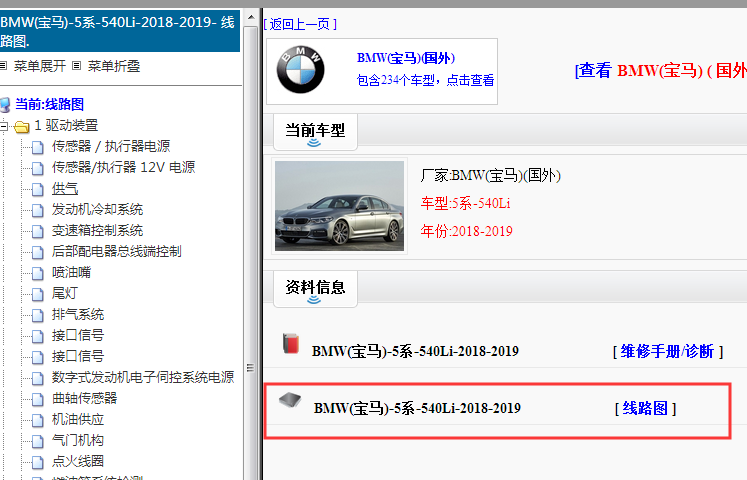This screenshot has width=747, height=480.
Task: Click page icon next to 喷油嘴
Action: pyautogui.click(x=38, y=273)
